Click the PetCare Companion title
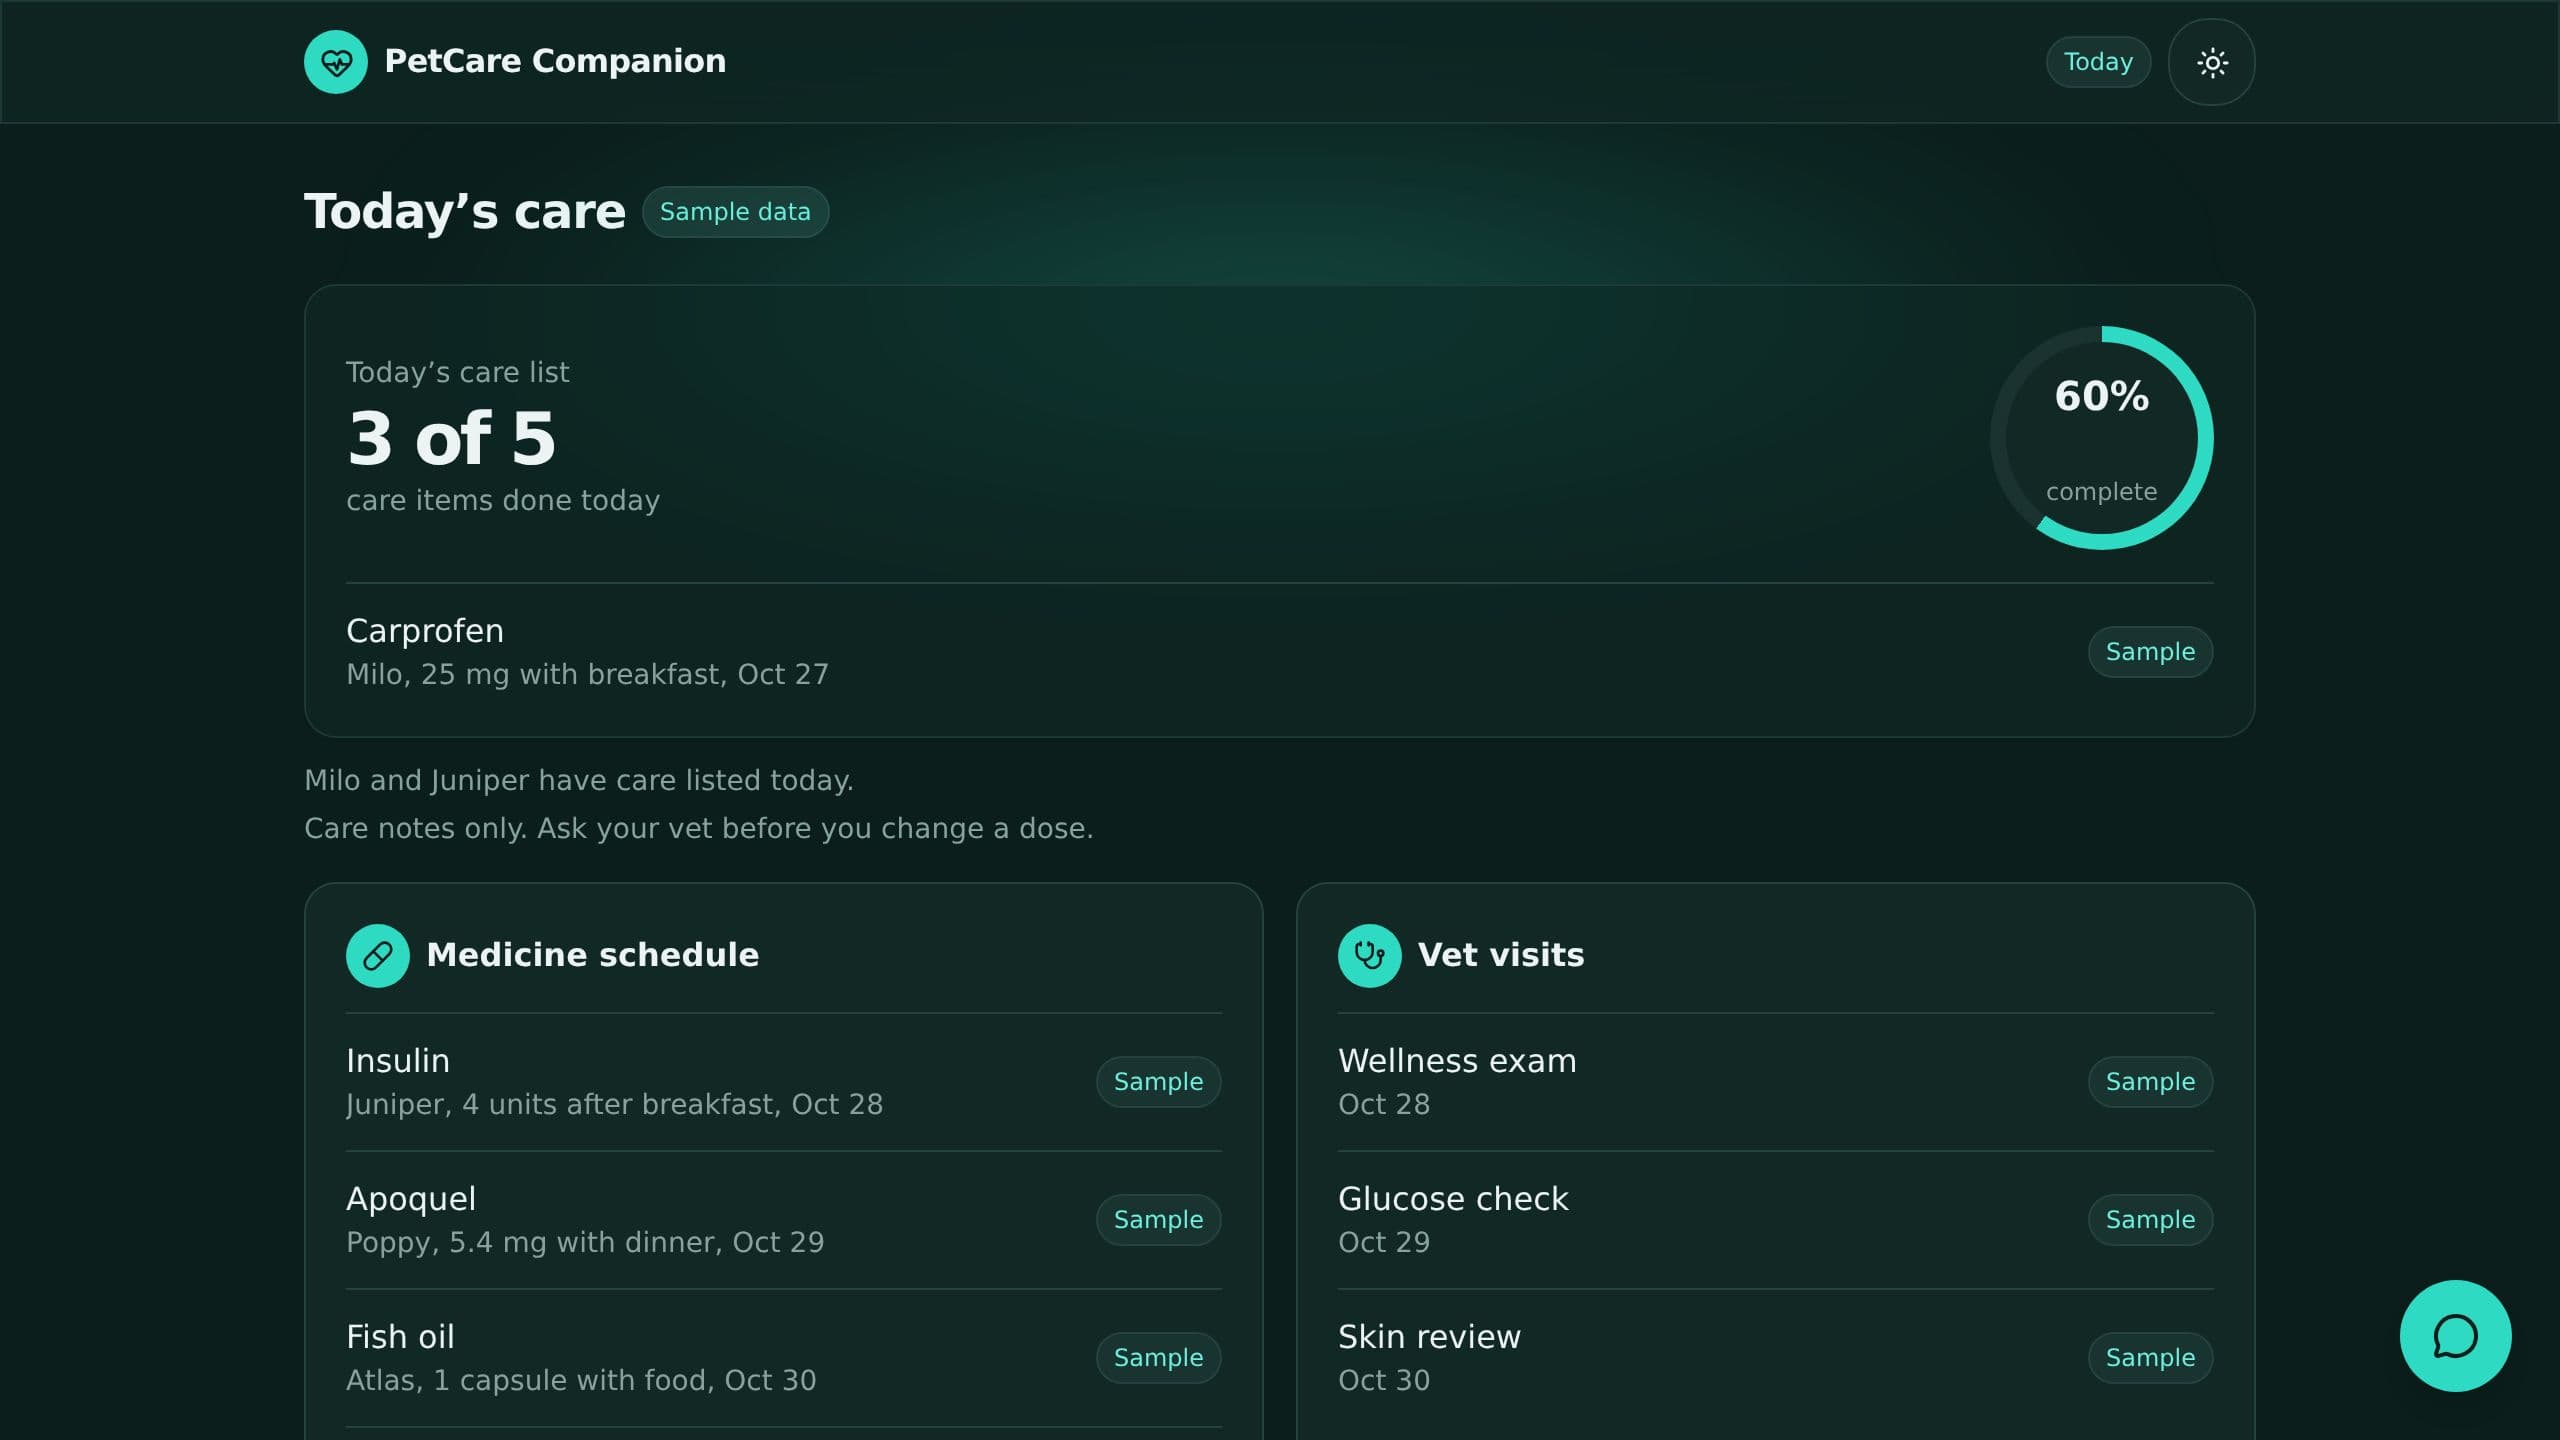2560x1440 pixels. (555, 62)
